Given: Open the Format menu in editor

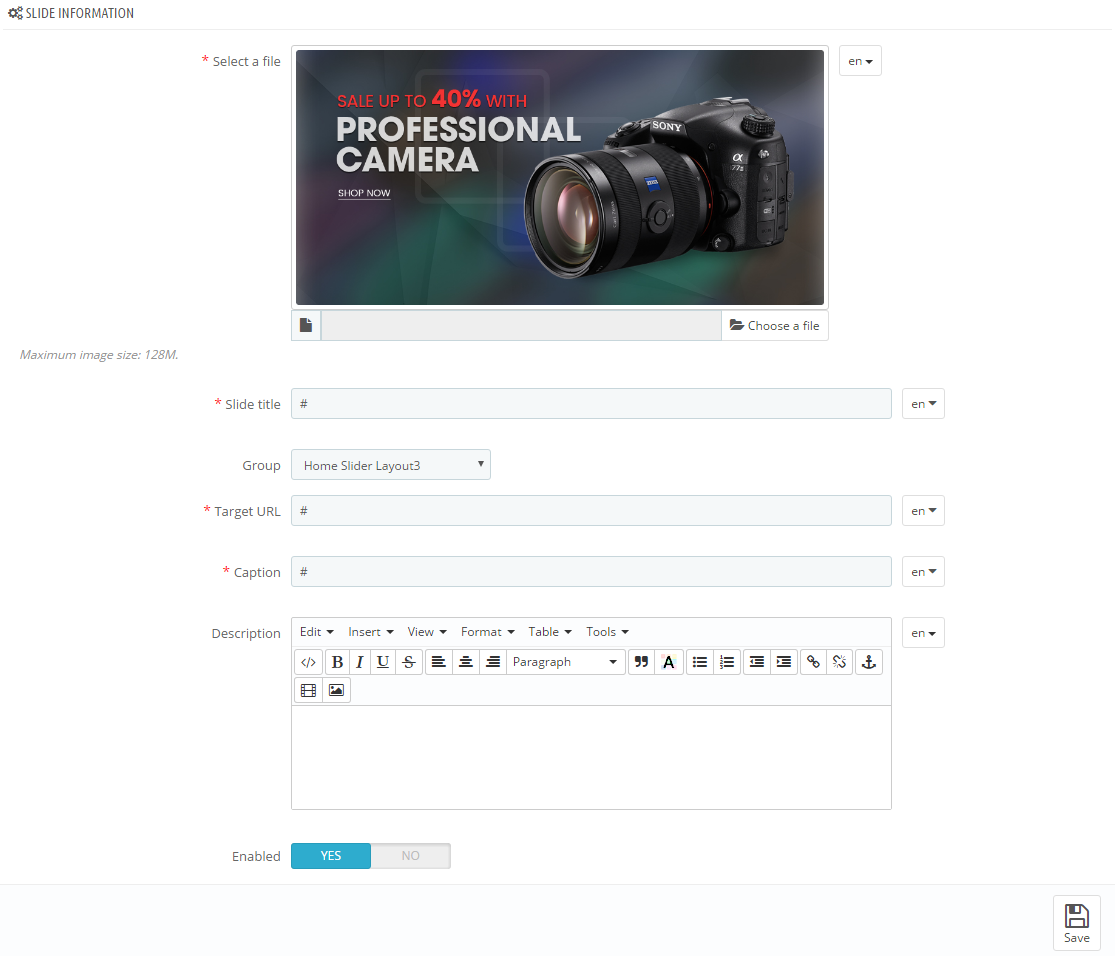Looking at the screenshot, I should [x=487, y=632].
